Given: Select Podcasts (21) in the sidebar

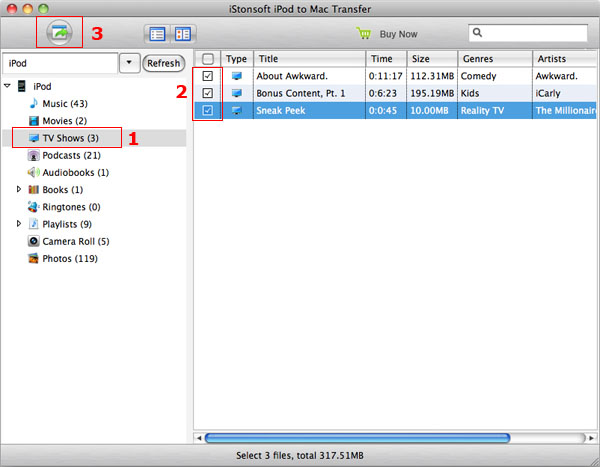Looking at the screenshot, I should coord(72,155).
